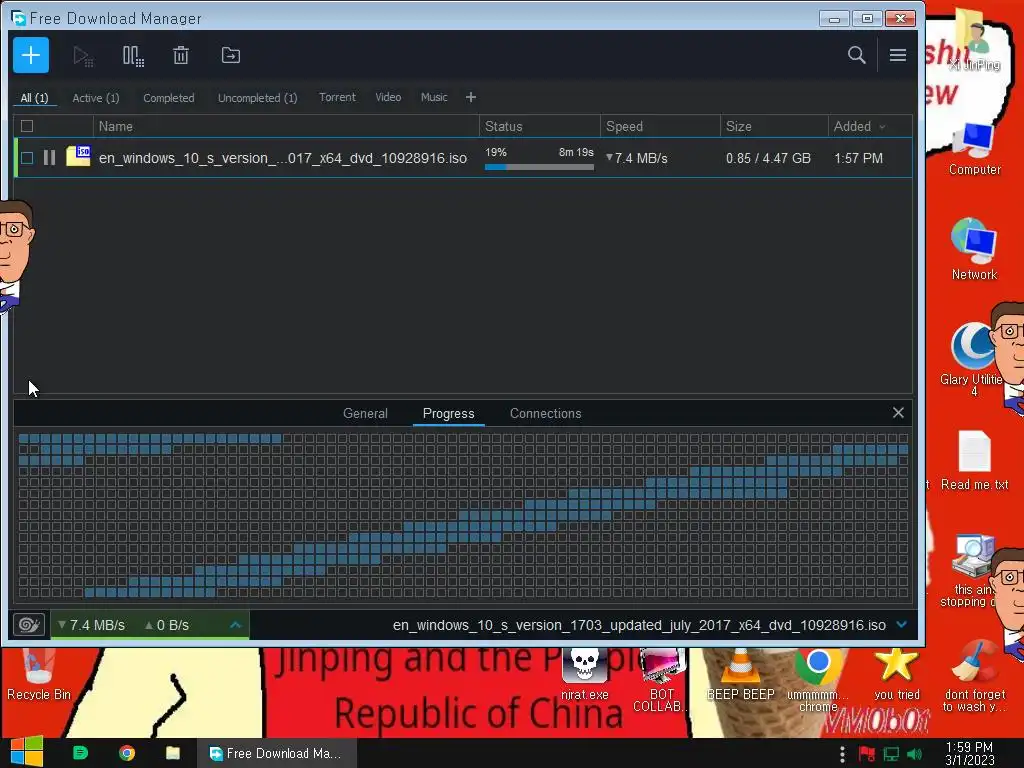The height and width of the screenshot is (768, 1024).
Task: Open the hamburger main menu
Action: (x=898, y=56)
